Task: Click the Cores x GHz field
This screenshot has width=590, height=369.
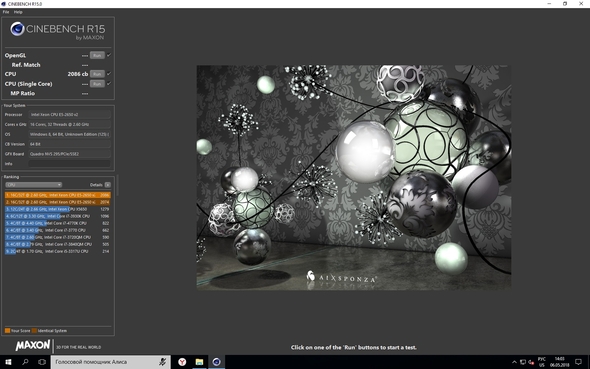Action: coord(70,124)
